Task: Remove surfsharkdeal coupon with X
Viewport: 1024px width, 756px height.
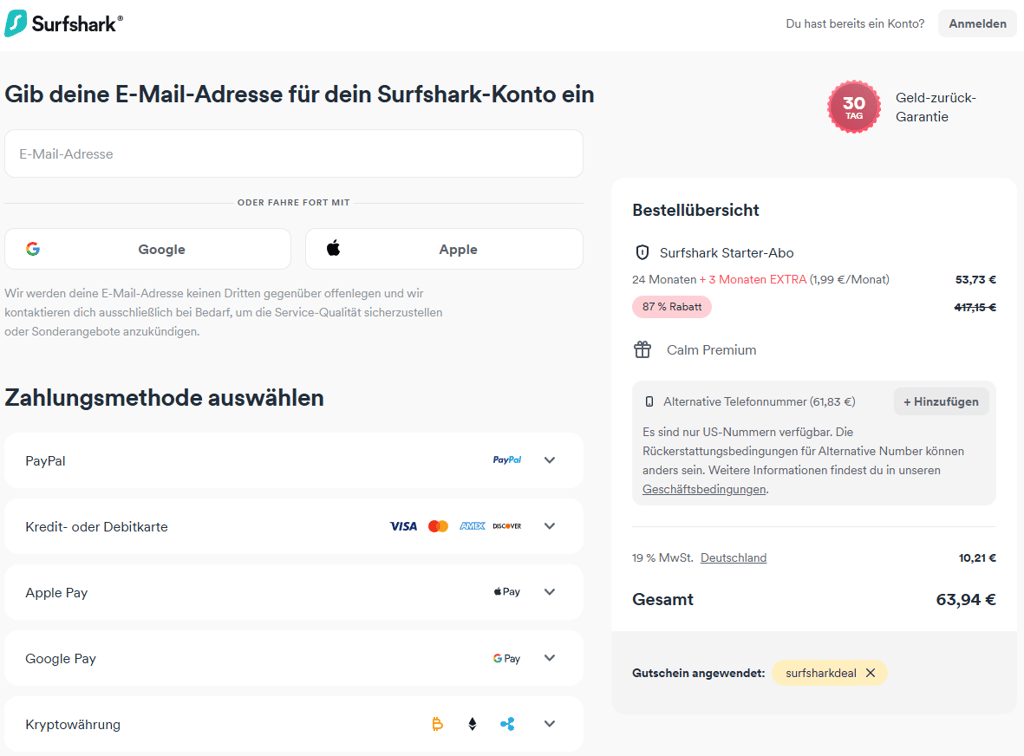Action: pyautogui.click(x=871, y=673)
